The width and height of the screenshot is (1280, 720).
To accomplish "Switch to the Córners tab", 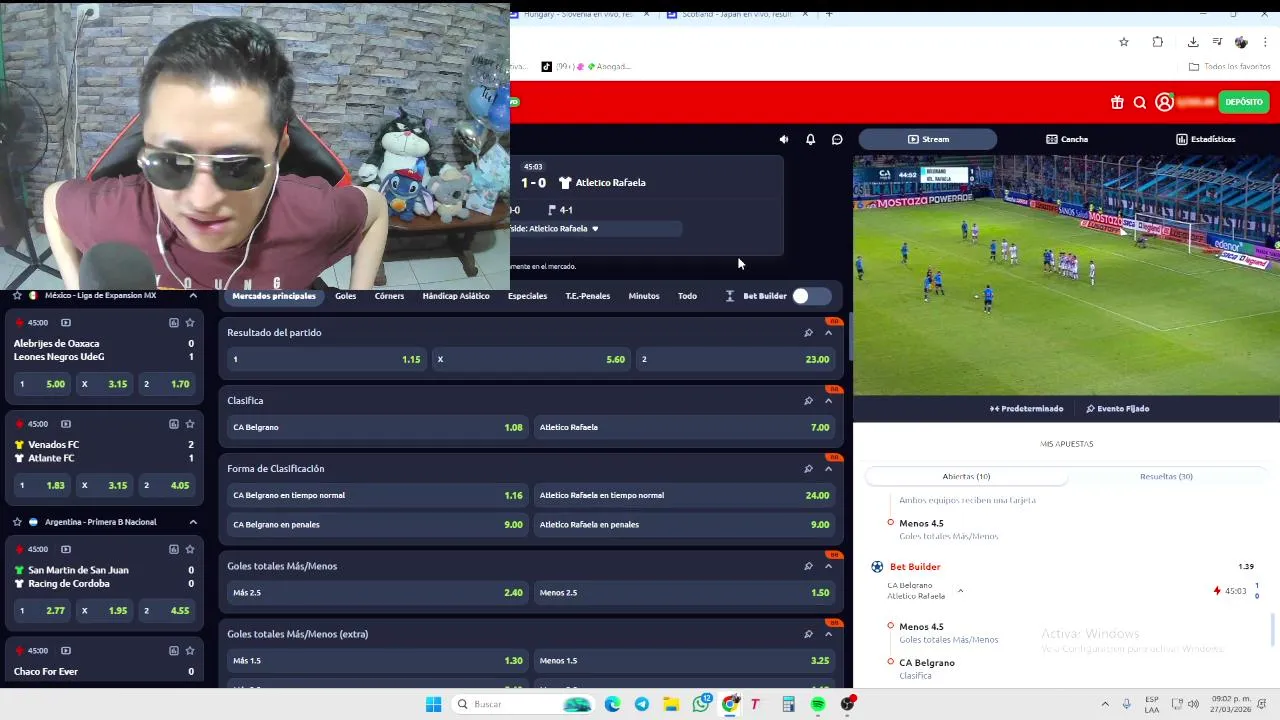I will 389,296.
